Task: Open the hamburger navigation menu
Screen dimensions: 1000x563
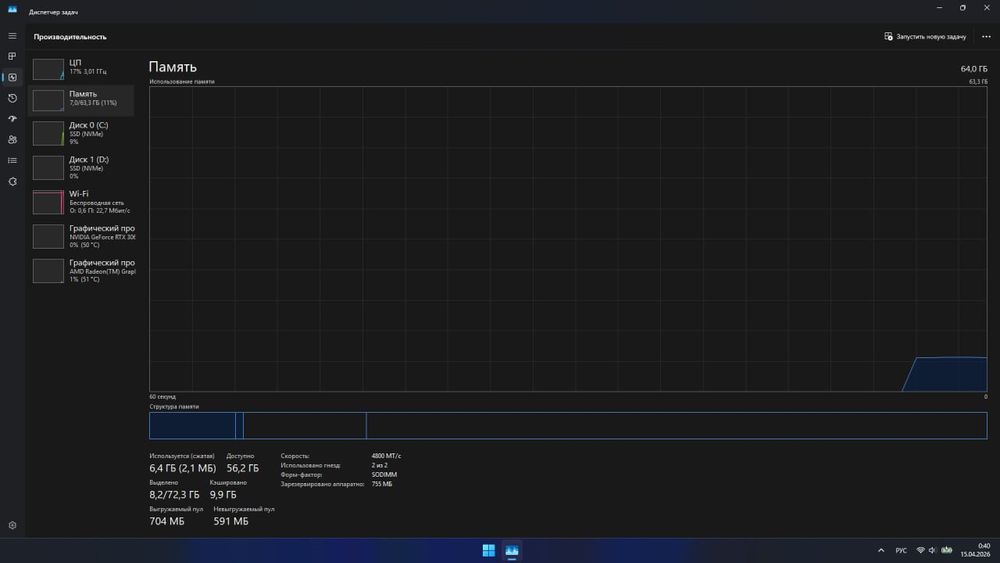Action: (12, 36)
